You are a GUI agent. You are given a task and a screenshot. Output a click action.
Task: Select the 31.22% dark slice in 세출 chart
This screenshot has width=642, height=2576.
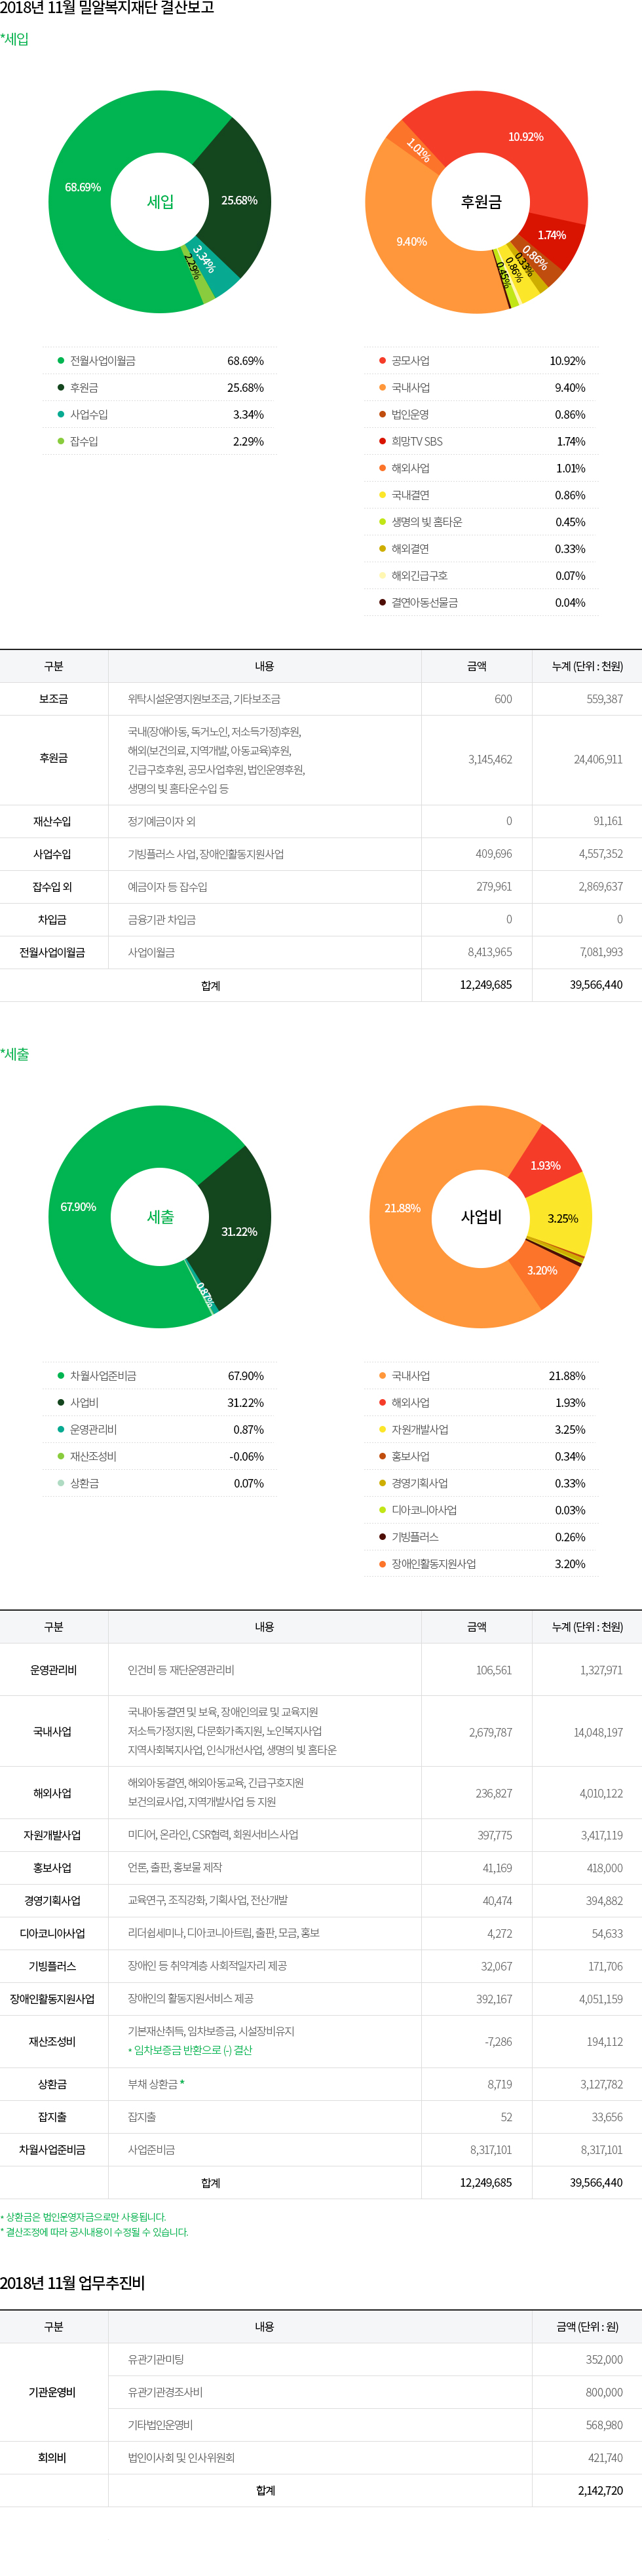point(240,1231)
